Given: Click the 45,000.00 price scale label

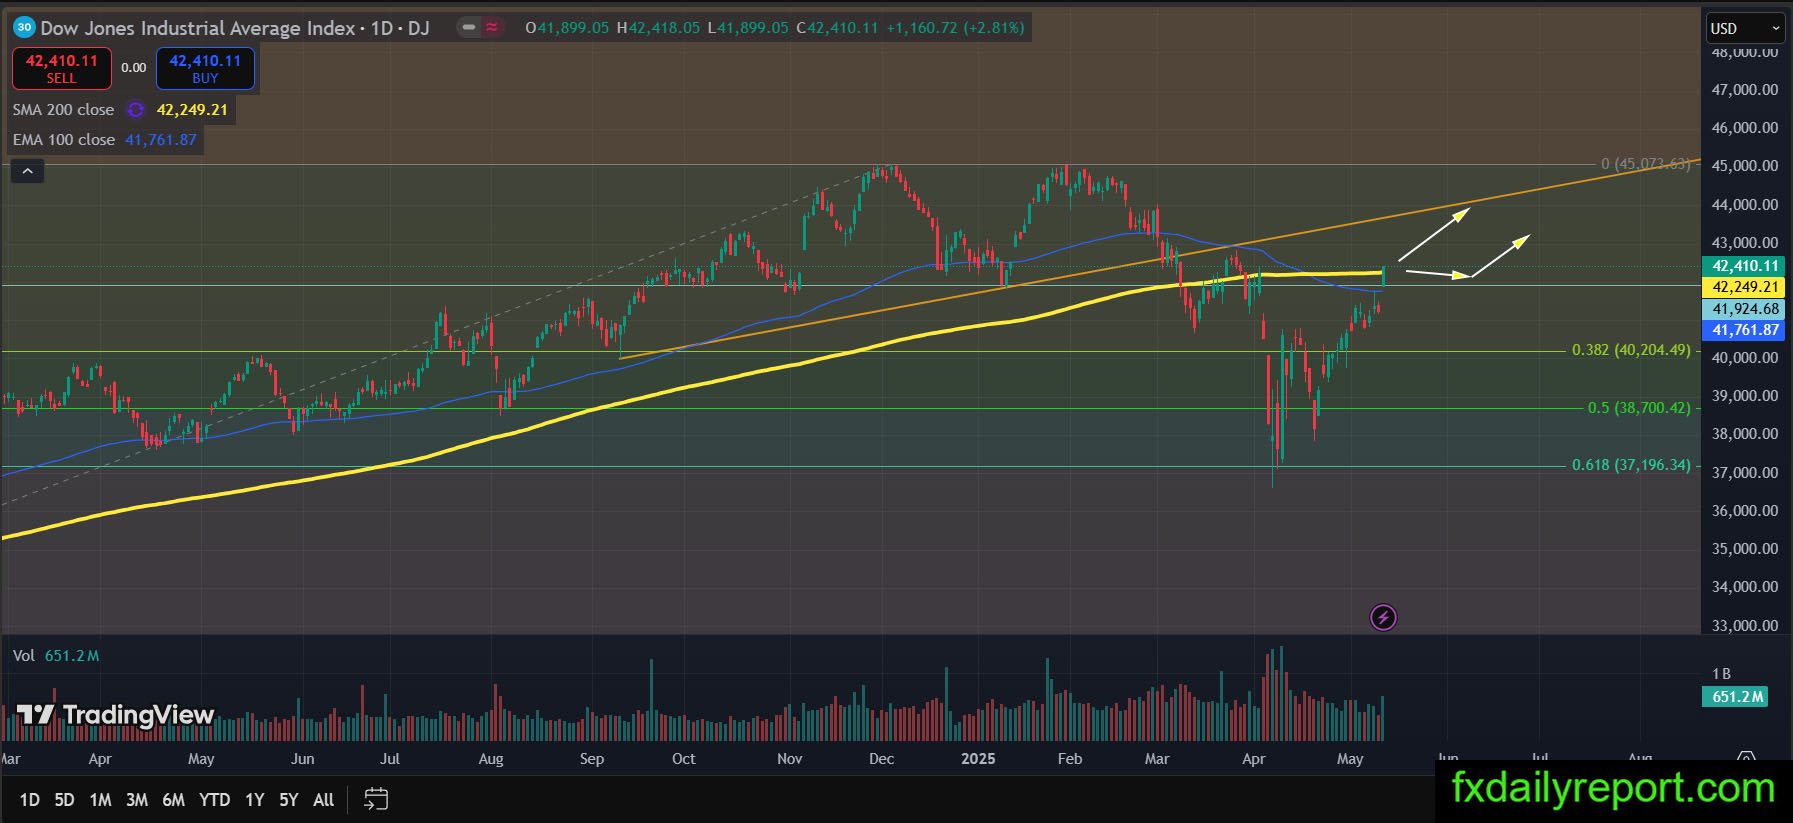Looking at the screenshot, I should point(1745,166).
